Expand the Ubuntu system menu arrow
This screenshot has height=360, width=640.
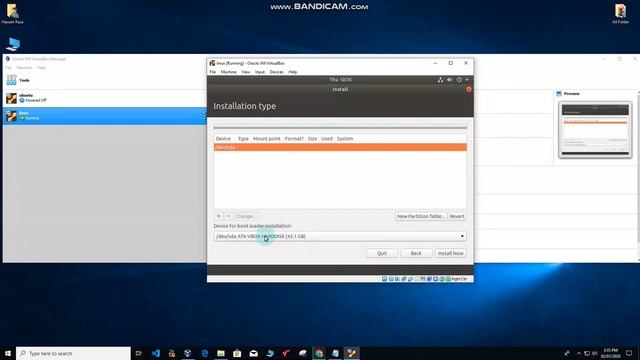(467, 80)
